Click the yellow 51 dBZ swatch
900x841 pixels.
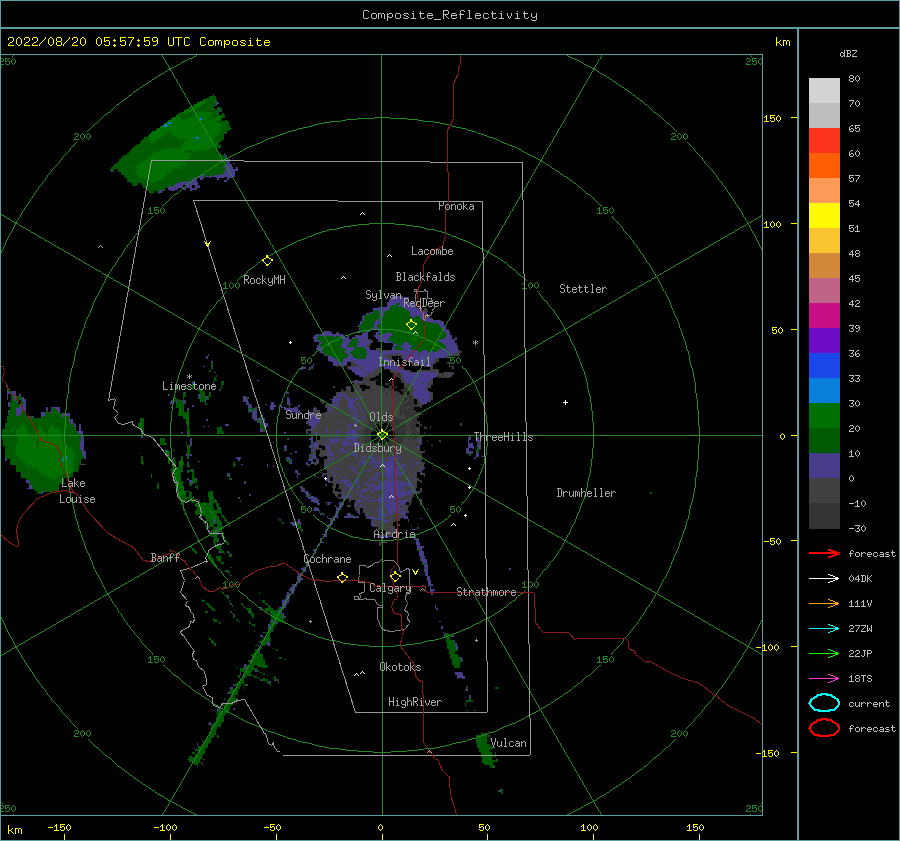point(824,215)
